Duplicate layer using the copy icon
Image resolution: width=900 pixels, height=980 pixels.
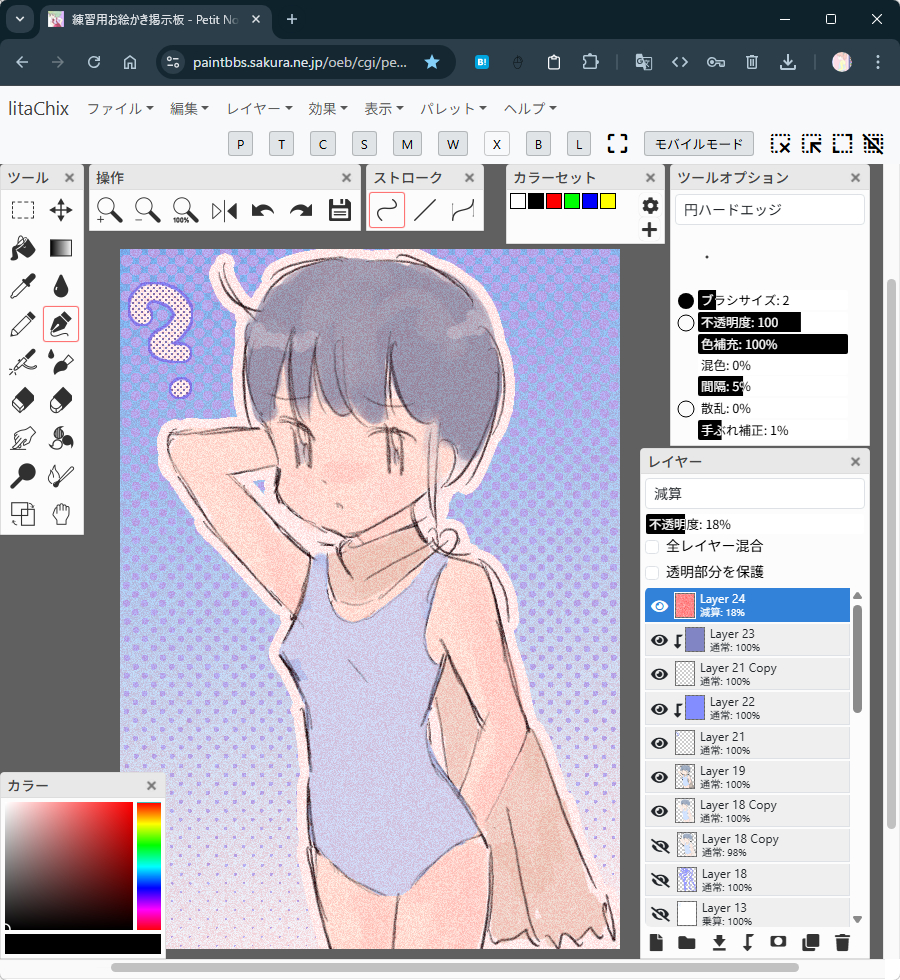(811, 942)
